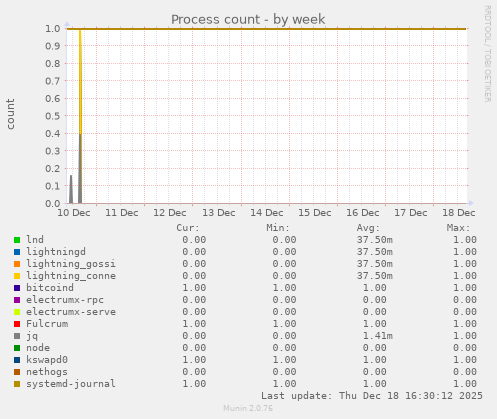Click the 'Max:' column header
Viewport: 497px width, 419px height.
(x=458, y=228)
